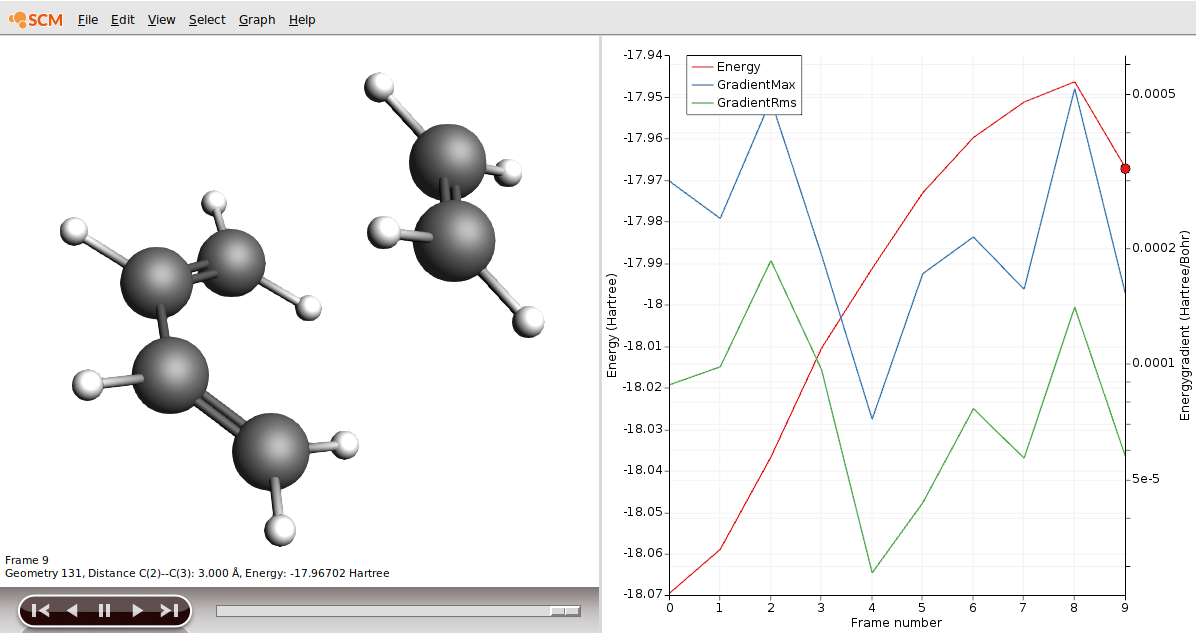
Task: Open the Select menu
Action: [207, 20]
